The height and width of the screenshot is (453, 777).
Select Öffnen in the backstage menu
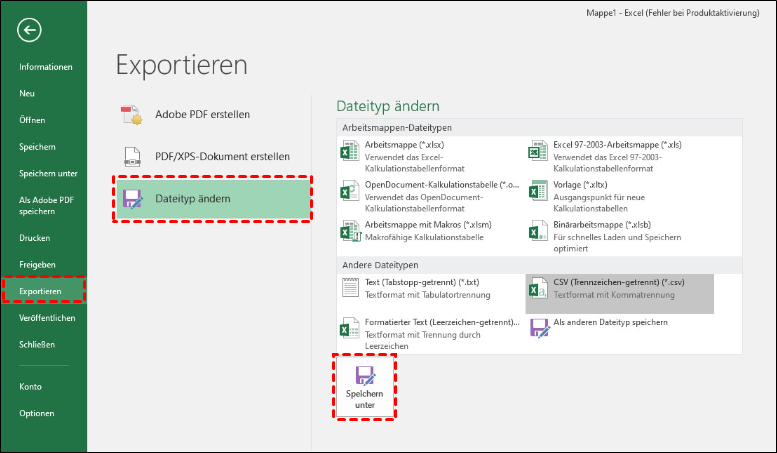(x=32, y=120)
